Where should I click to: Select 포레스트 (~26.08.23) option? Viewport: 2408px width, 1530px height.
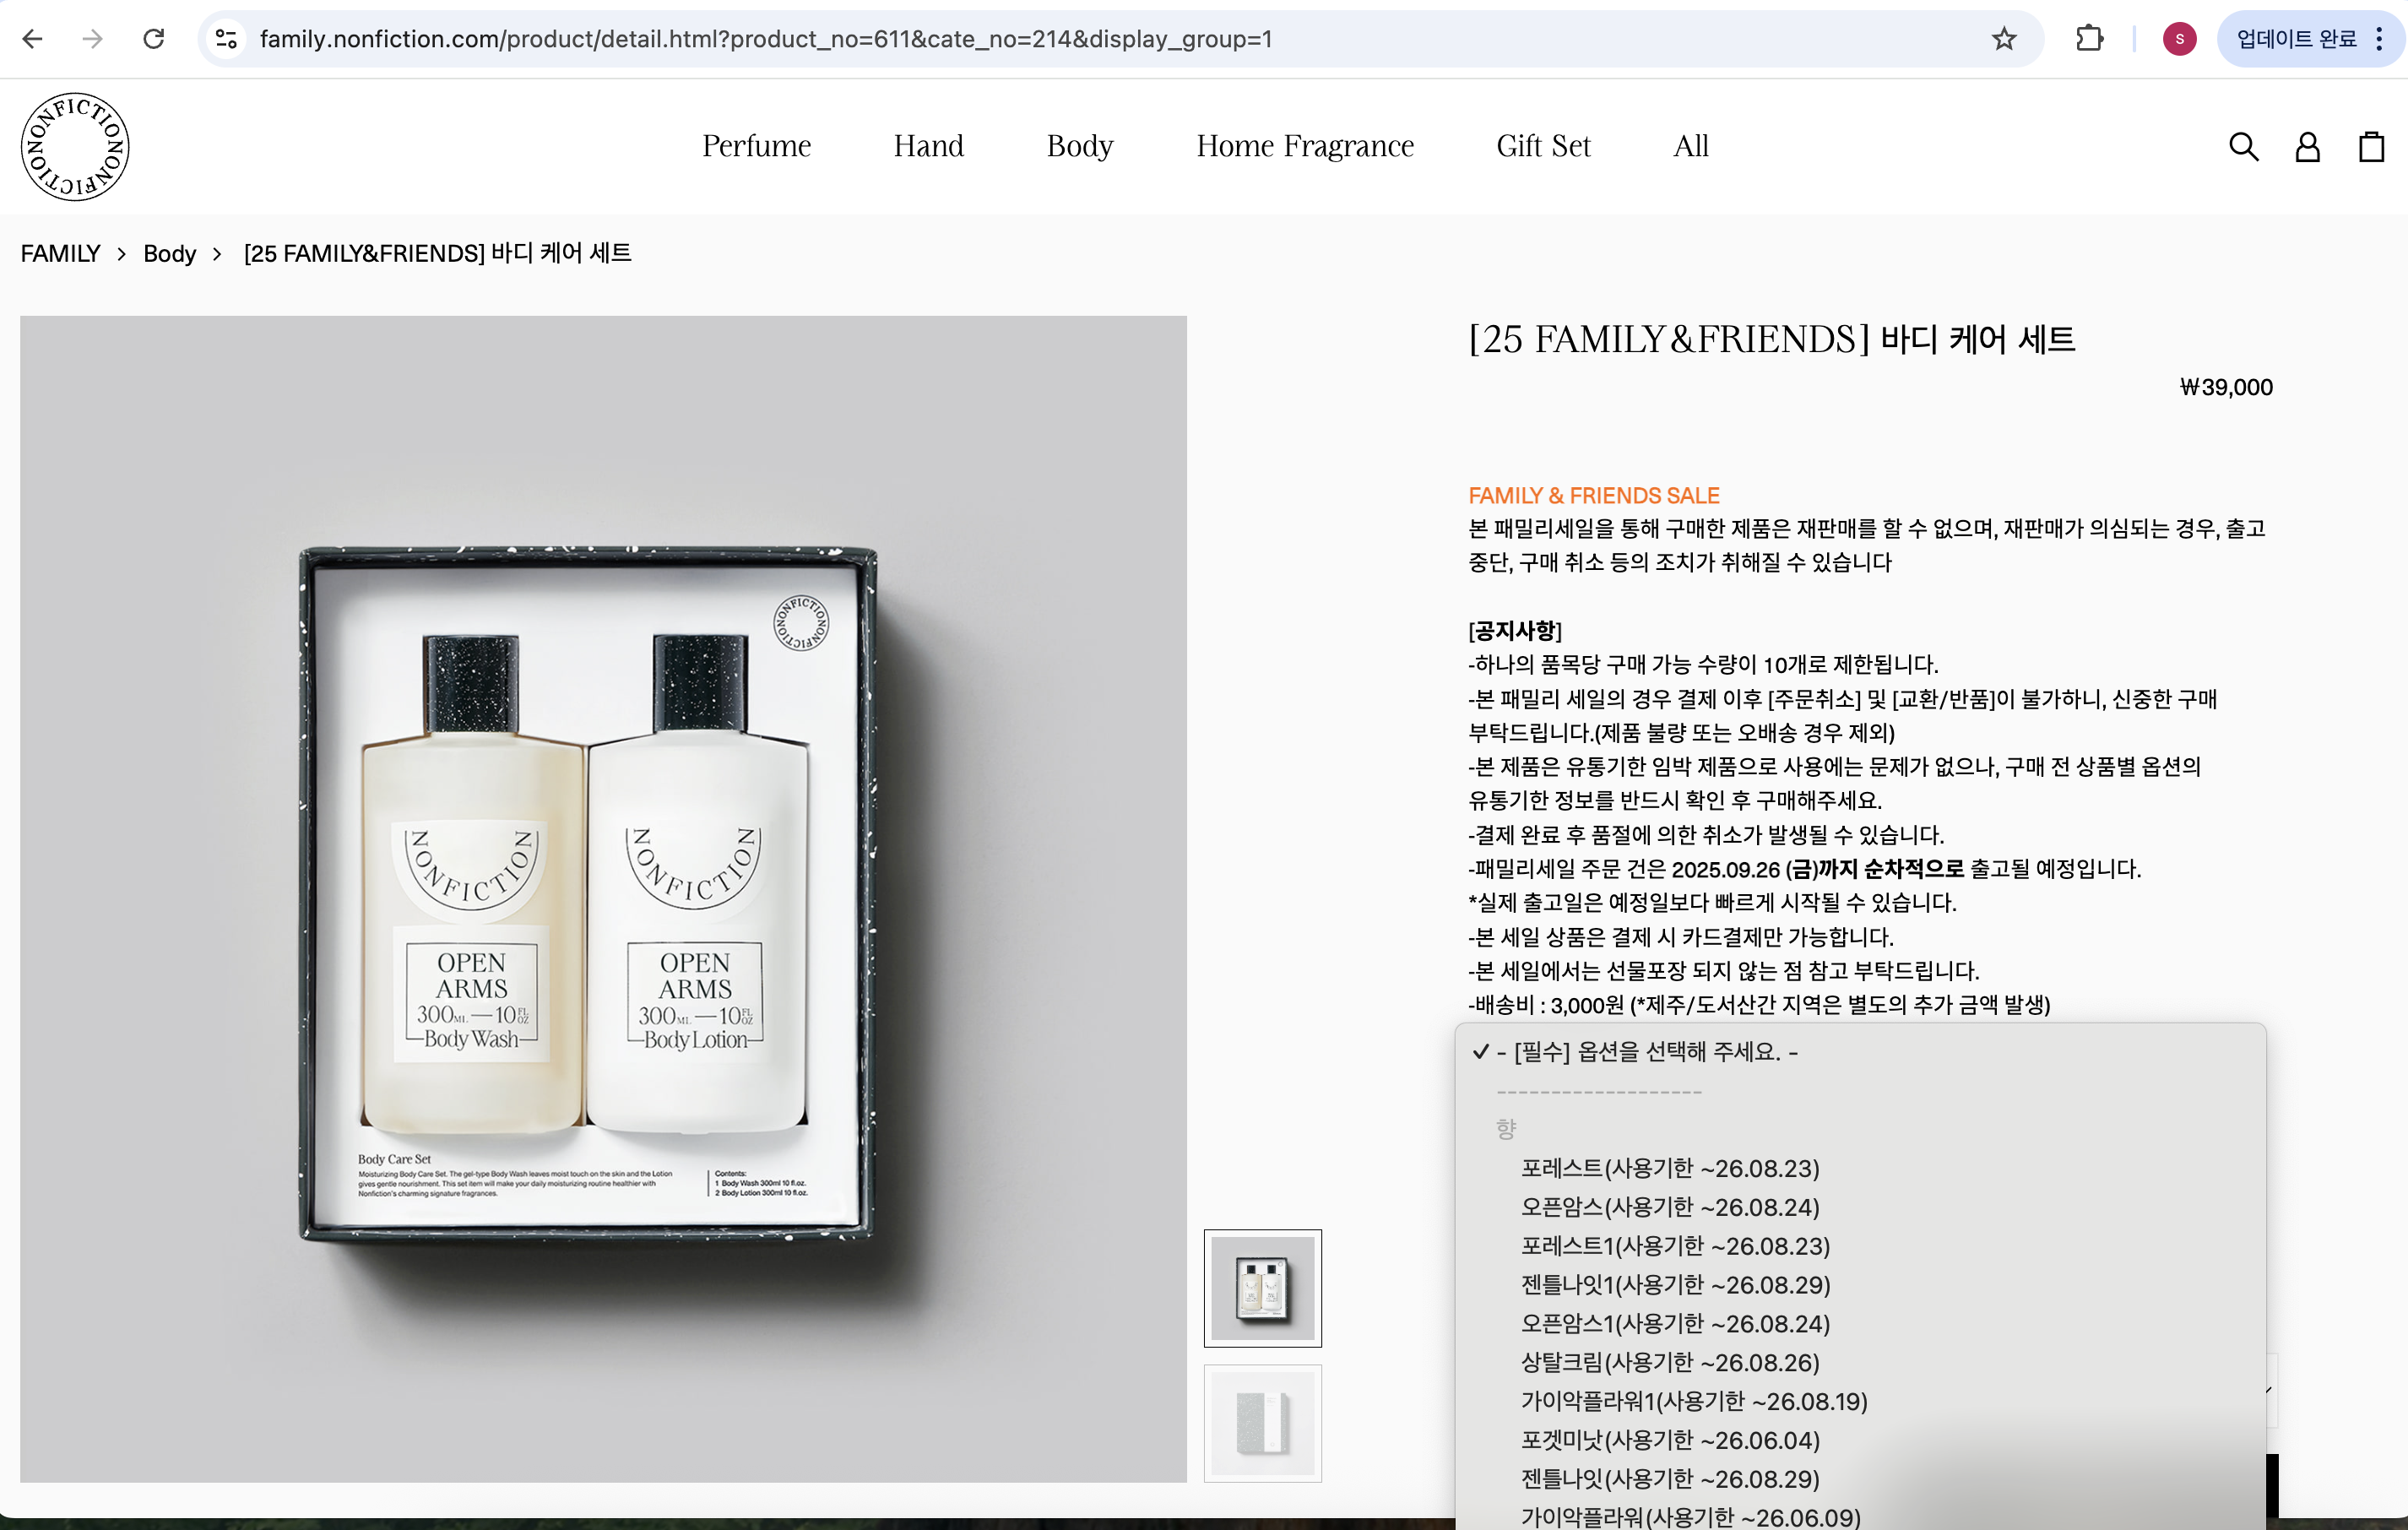(x=1669, y=1168)
